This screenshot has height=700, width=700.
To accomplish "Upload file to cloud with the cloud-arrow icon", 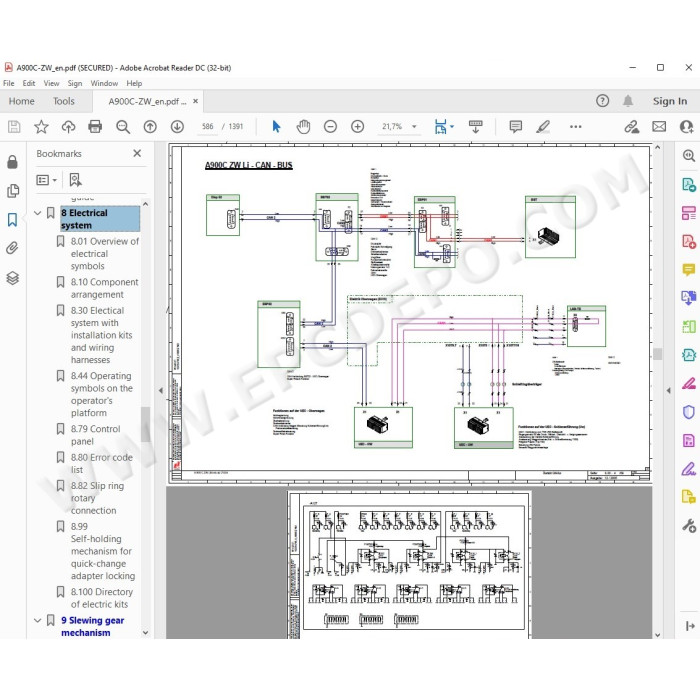I will (x=68, y=127).
